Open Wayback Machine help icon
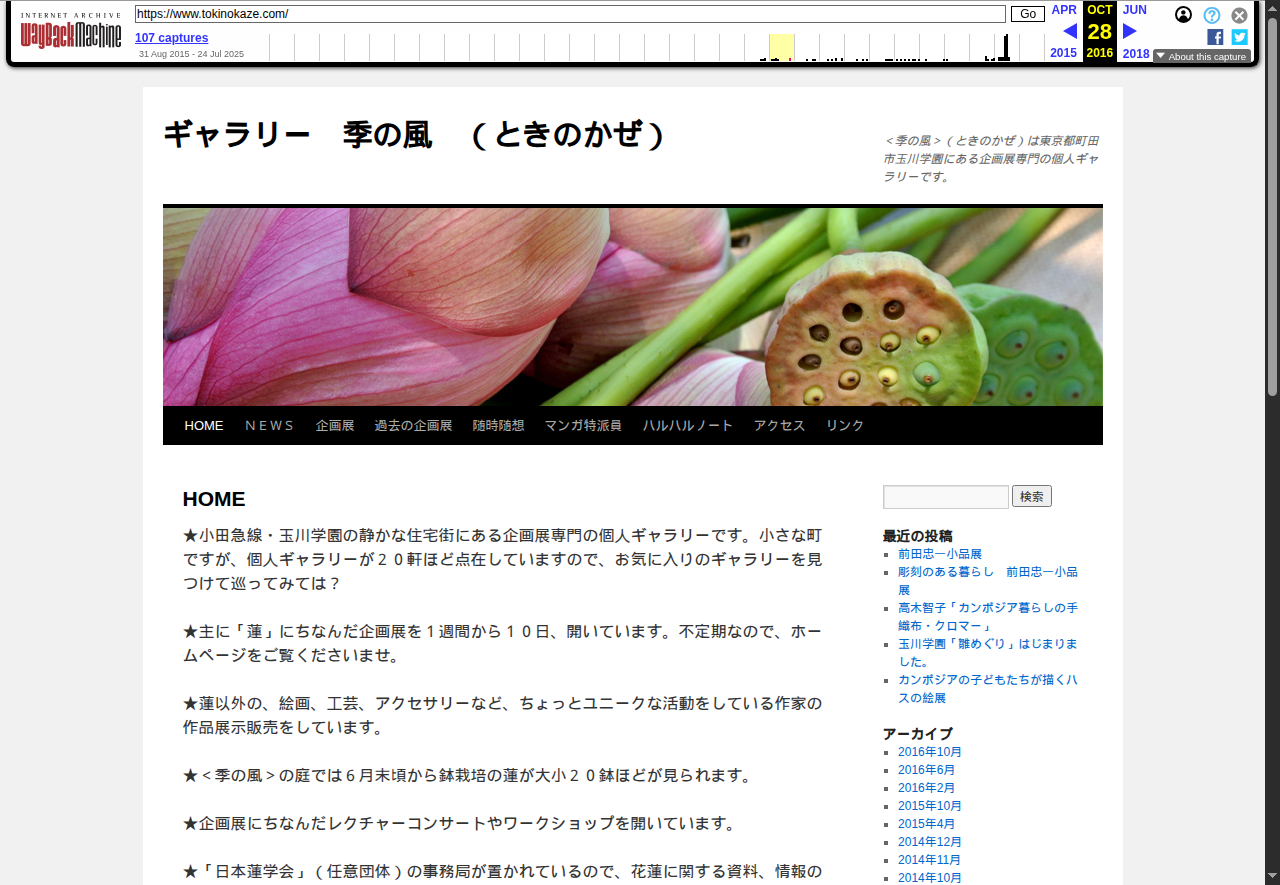Viewport: 1280px width, 885px height. 1211,15
